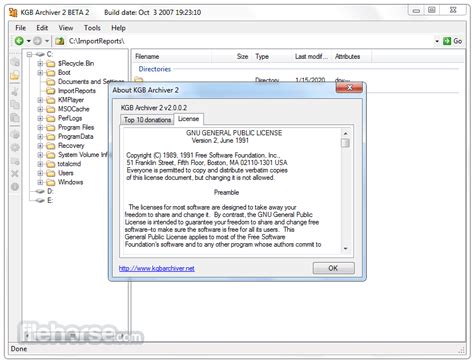
Task: Click the open folder icon in left toolbar
Action: click(15, 75)
